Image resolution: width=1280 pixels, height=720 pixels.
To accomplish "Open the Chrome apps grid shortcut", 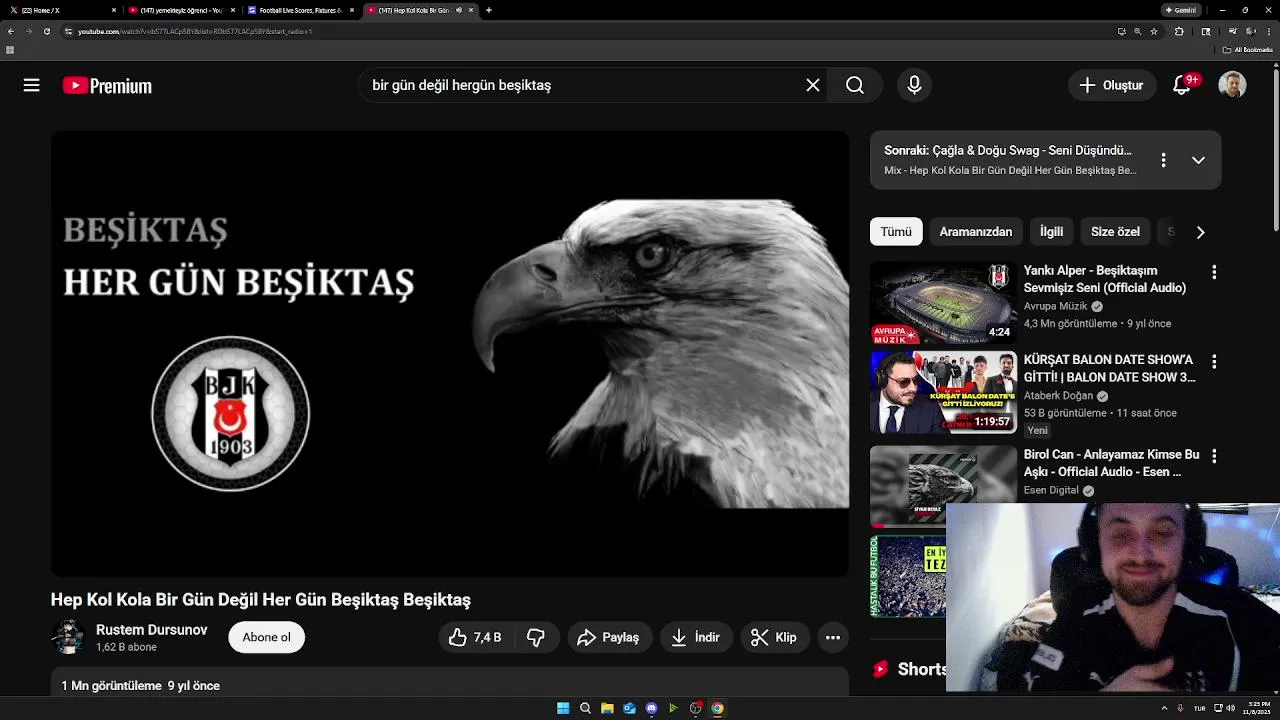I will (x=10, y=49).
